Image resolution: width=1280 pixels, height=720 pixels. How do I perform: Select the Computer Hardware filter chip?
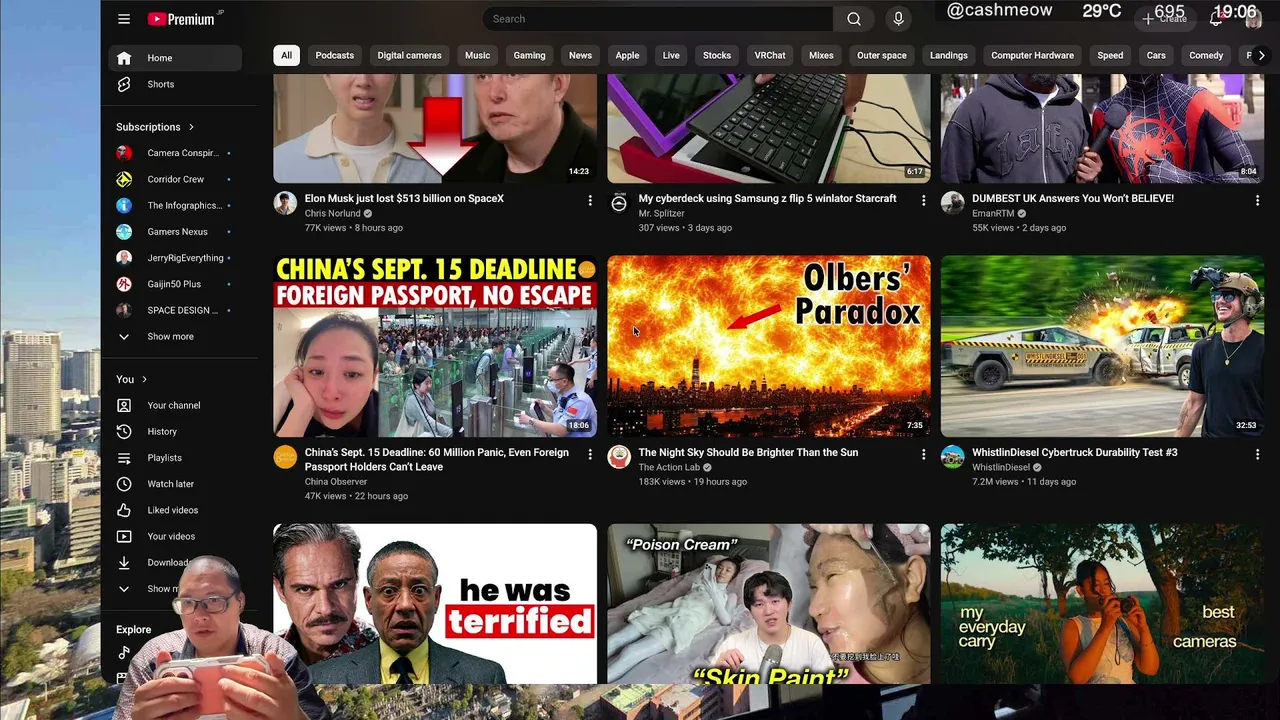(1032, 55)
